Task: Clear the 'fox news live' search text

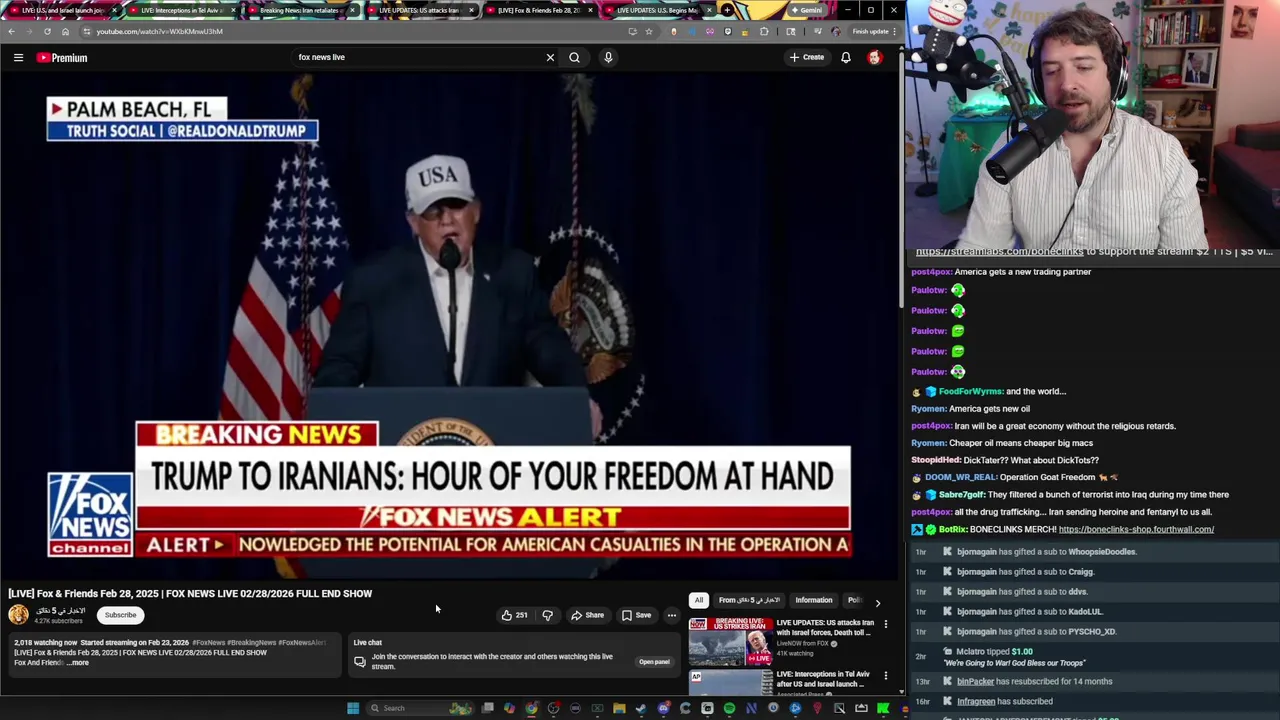Action: [x=550, y=57]
